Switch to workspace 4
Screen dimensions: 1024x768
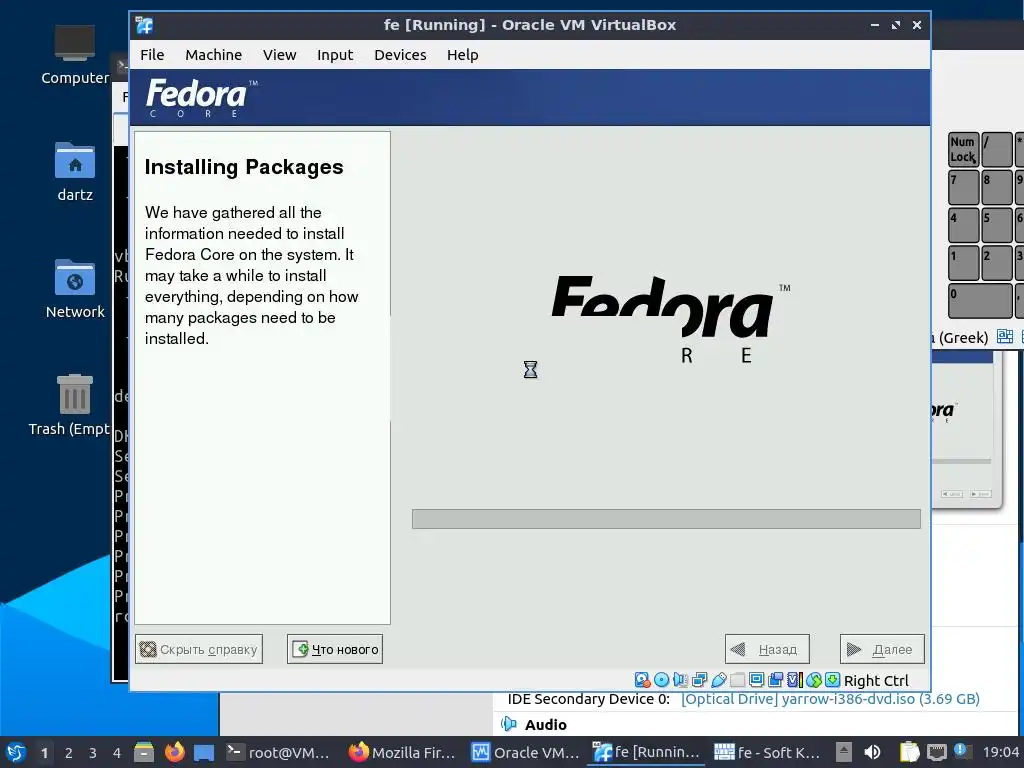click(x=117, y=753)
